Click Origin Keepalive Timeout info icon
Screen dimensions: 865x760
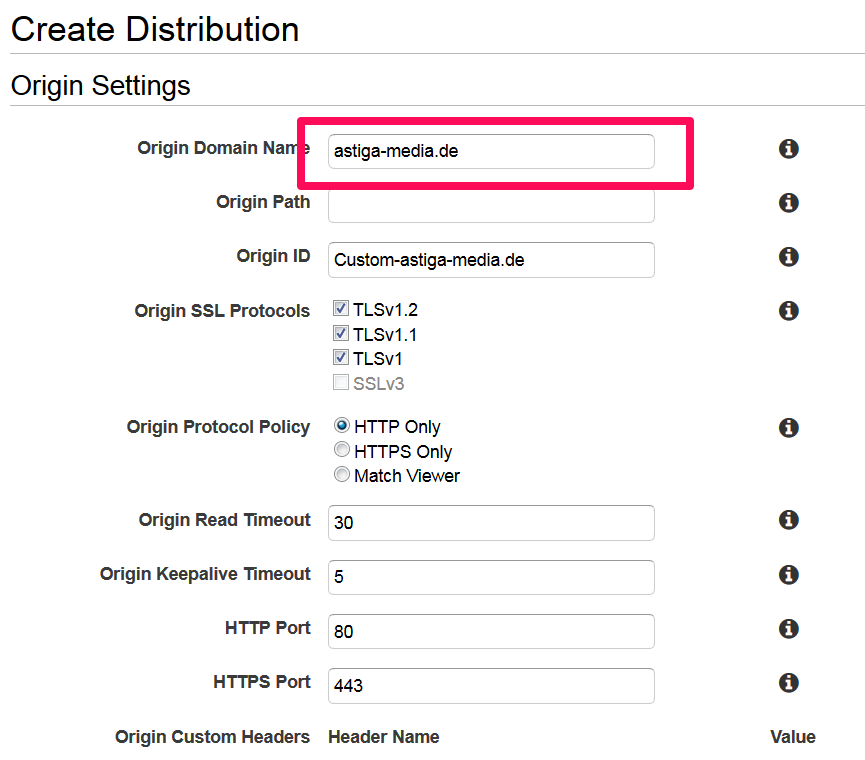(x=788, y=575)
